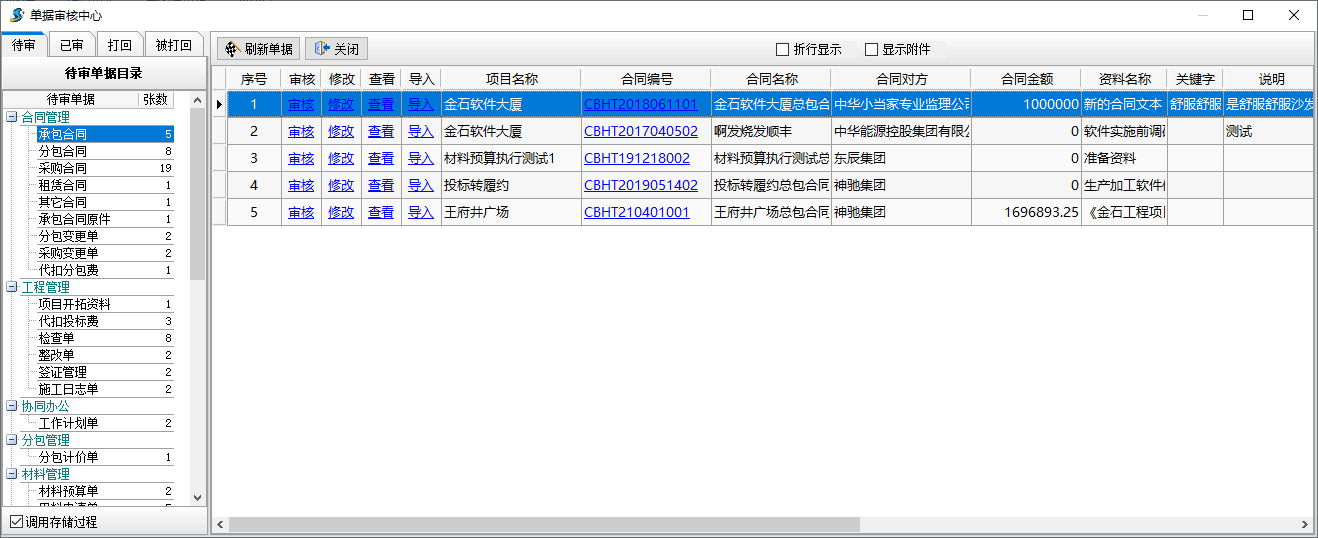This screenshot has height=538, width=1318.
Task: Click 审核 link for row 3
Action: 301,158
